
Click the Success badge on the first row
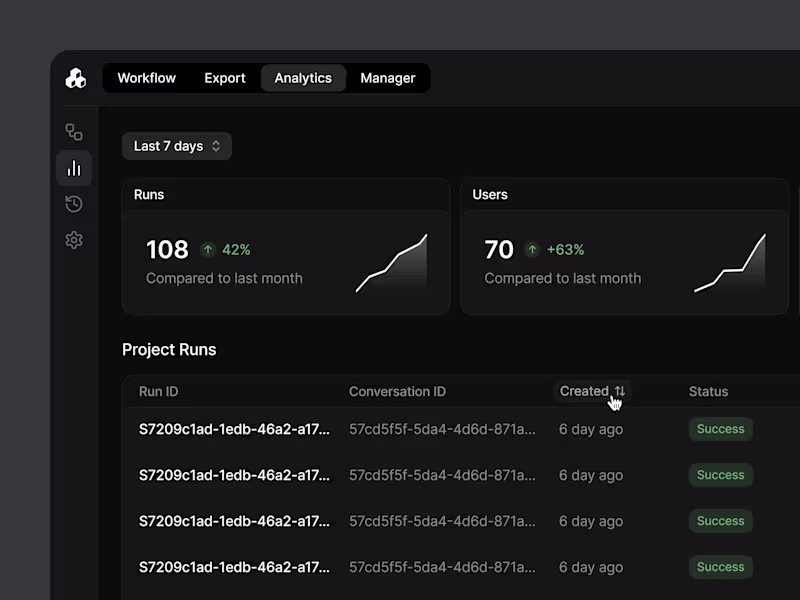pos(720,429)
